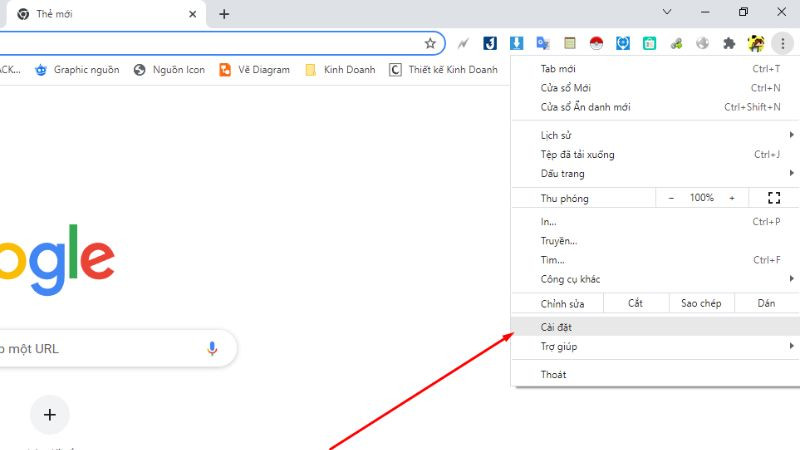Close the Chrome three-dot menu button

(x=783, y=43)
